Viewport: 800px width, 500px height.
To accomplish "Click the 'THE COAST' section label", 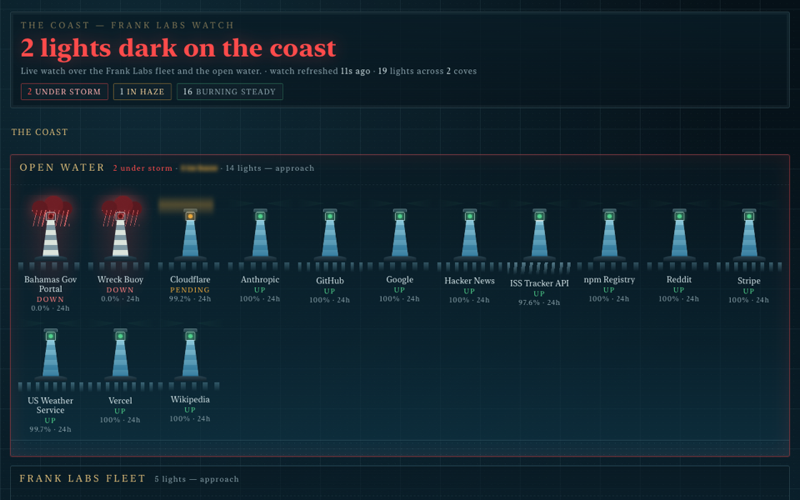I will 39,132.
